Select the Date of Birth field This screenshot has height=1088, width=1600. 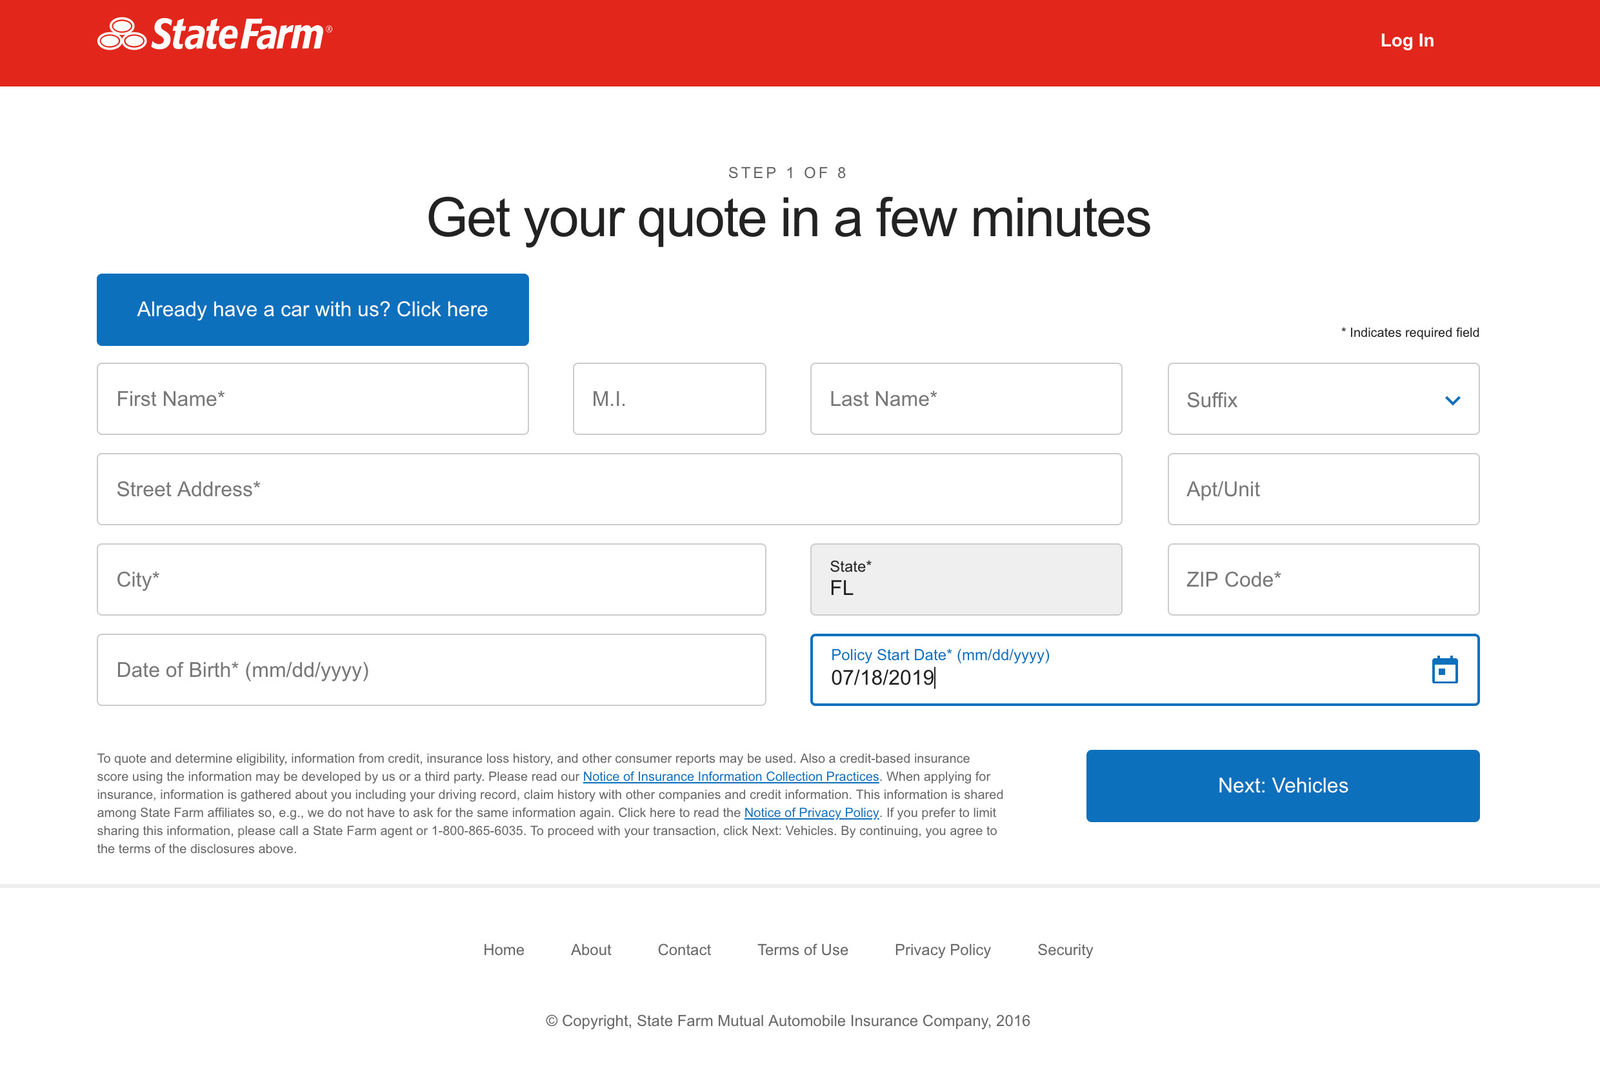(x=431, y=670)
